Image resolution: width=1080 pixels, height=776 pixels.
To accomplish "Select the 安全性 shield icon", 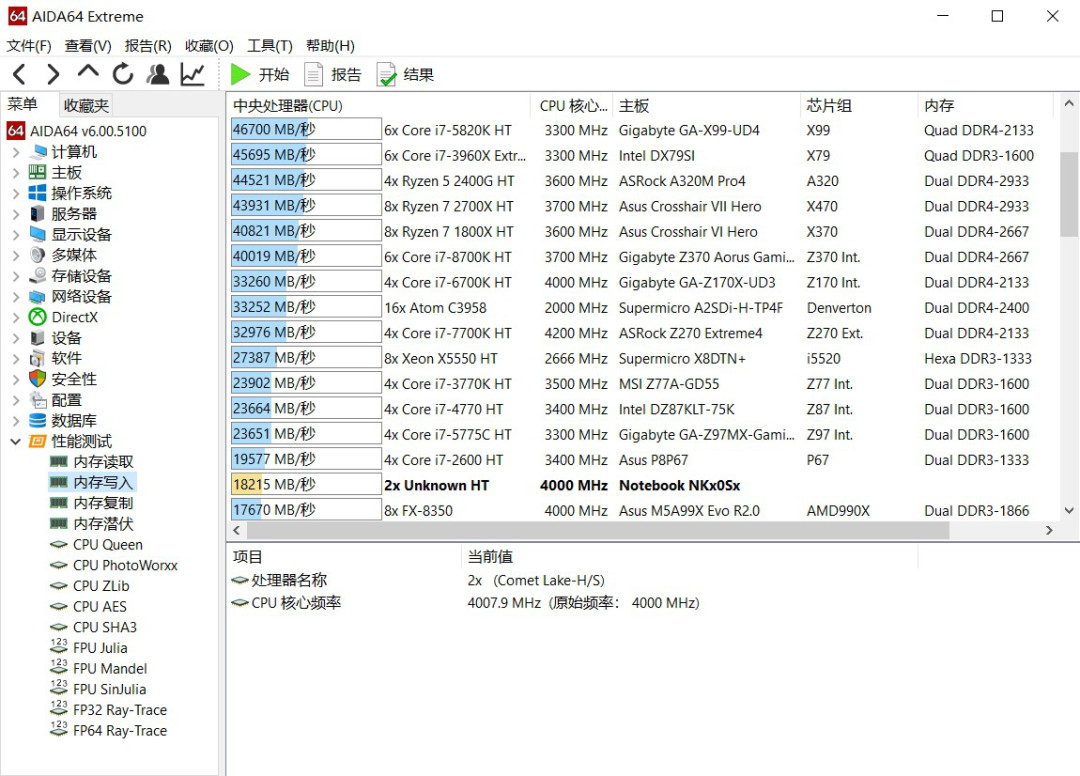I will tap(37, 379).
